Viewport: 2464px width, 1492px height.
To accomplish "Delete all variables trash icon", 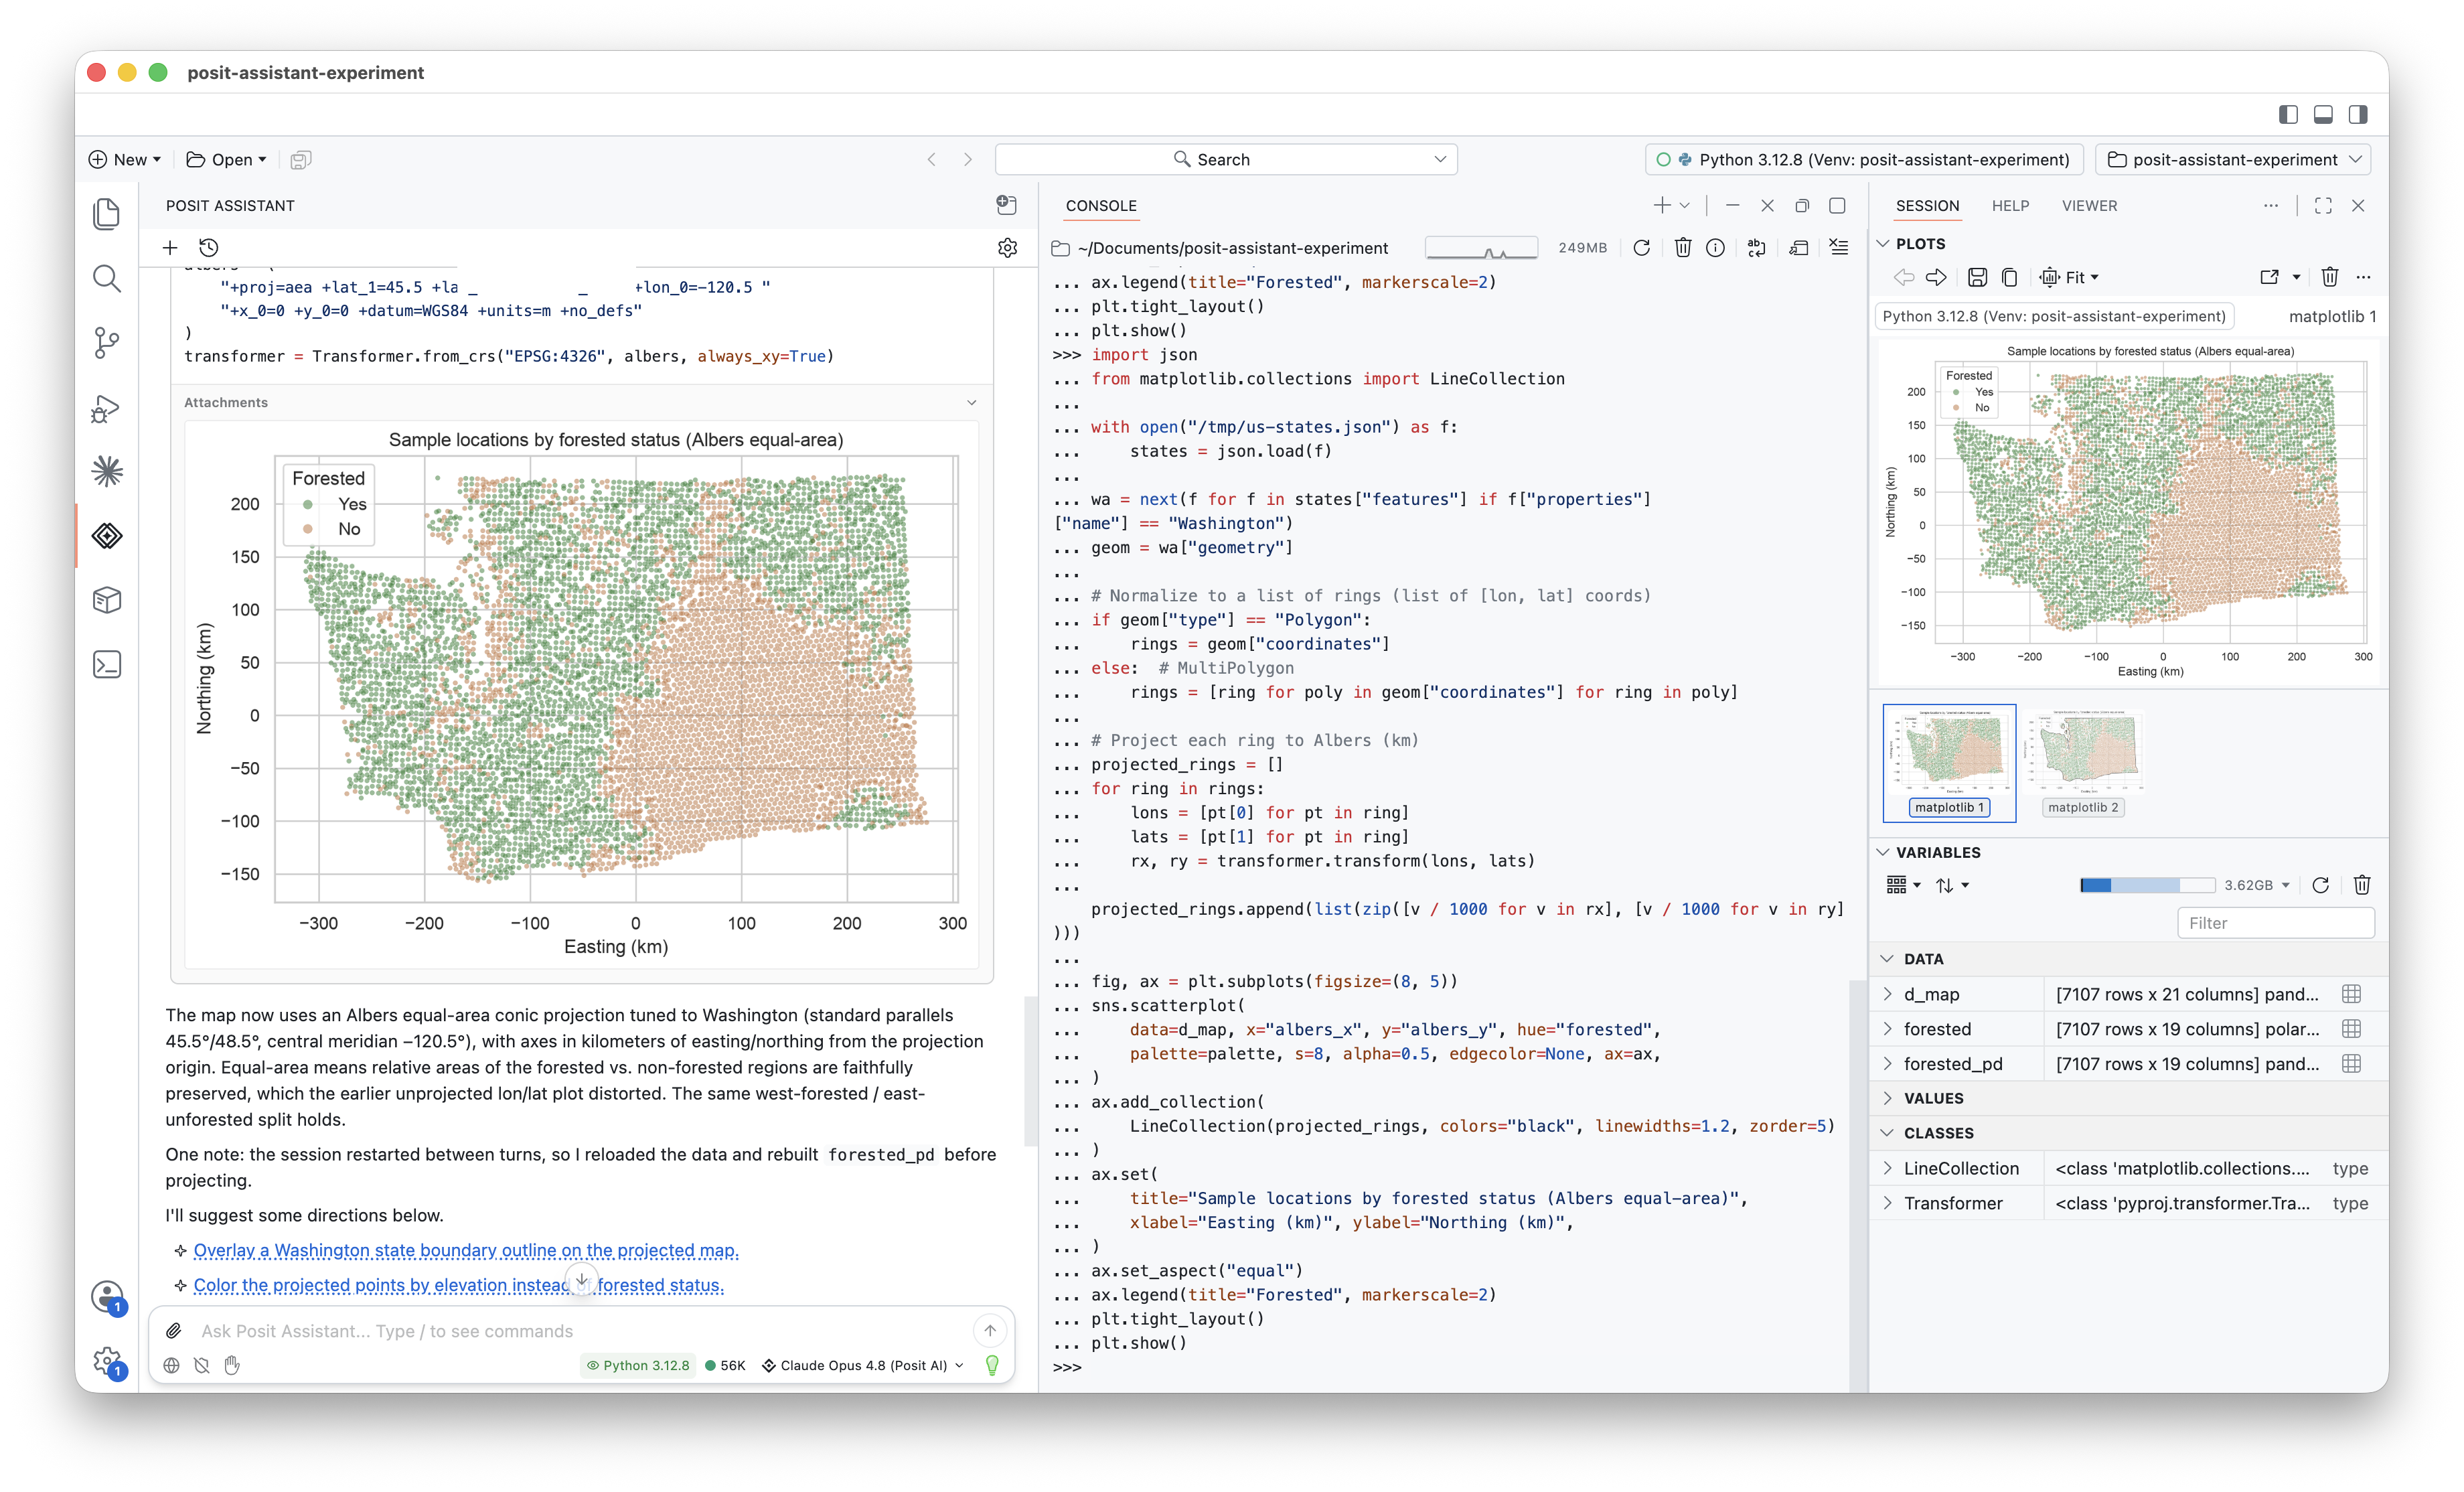I will [2362, 885].
